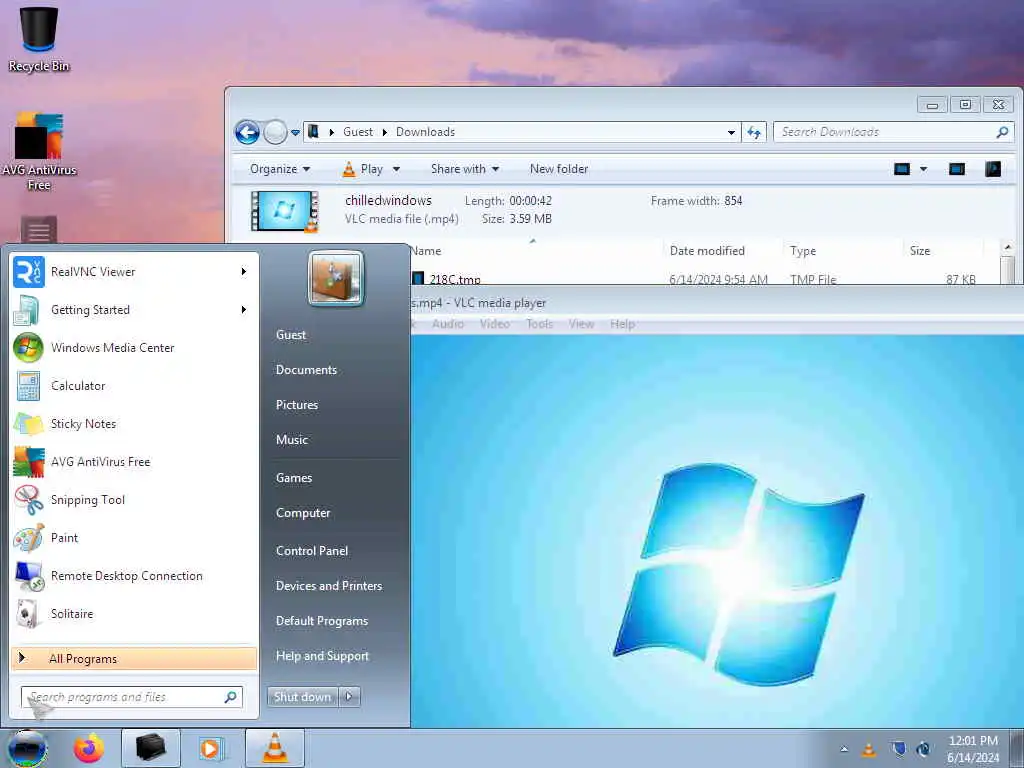
Task: Click the taskbar clock showing 12:01 PM
Action: pyautogui.click(x=973, y=749)
